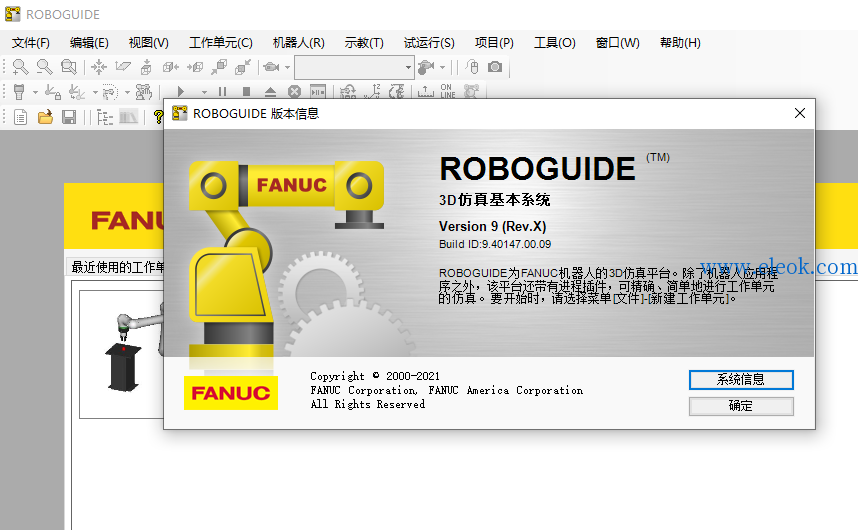Screen dimensions: 858x530
Task: Select the zoom window tool
Action: pos(69,67)
